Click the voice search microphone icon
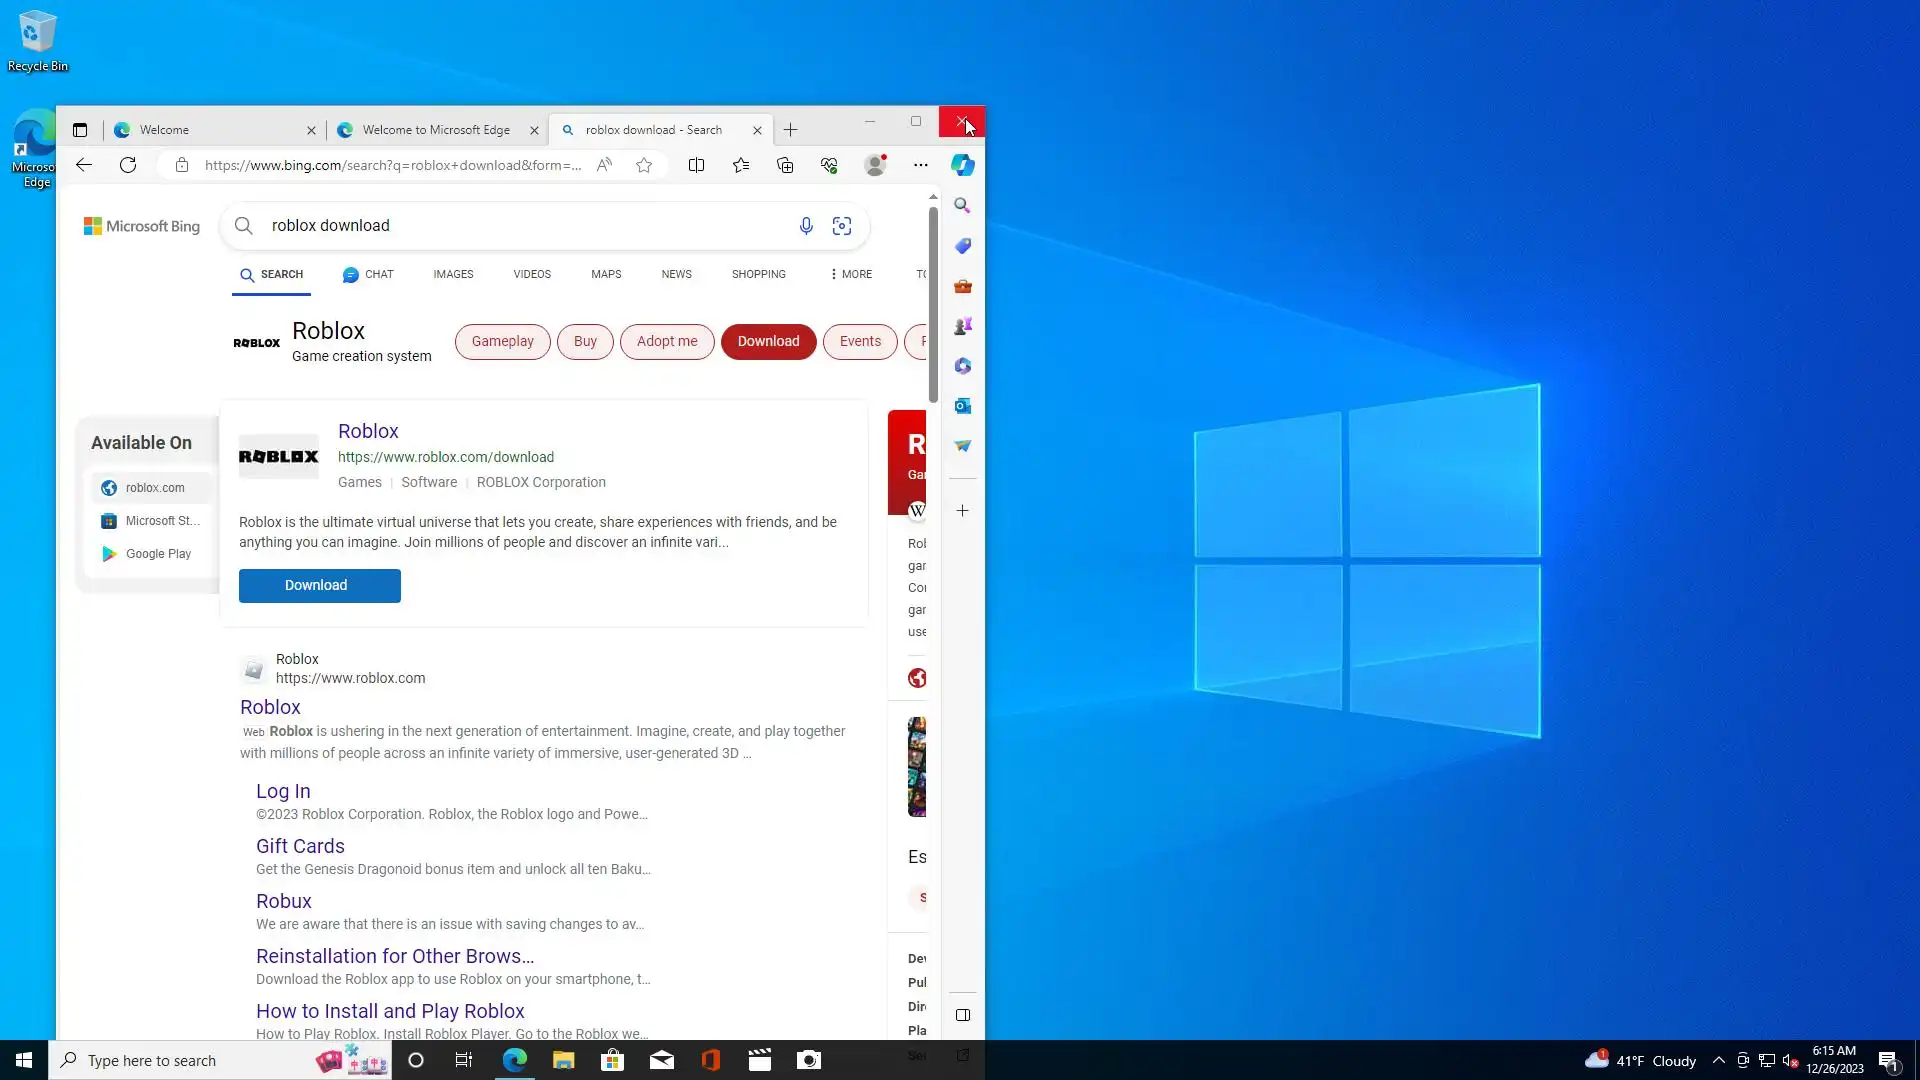Viewport: 1920px width, 1080px height. pyautogui.click(x=806, y=226)
